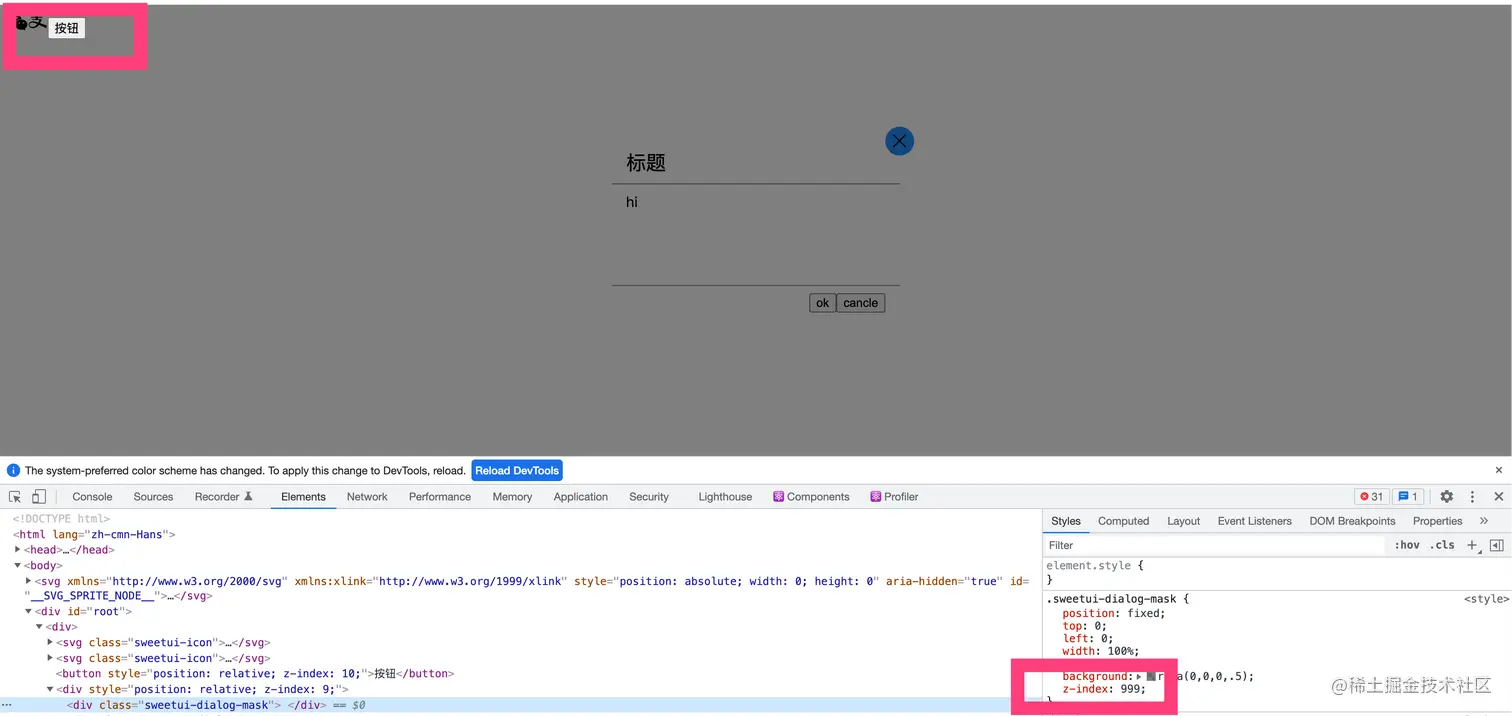Switch to the Console tab
The height and width of the screenshot is (716, 1512).
pyautogui.click(x=92, y=497)
